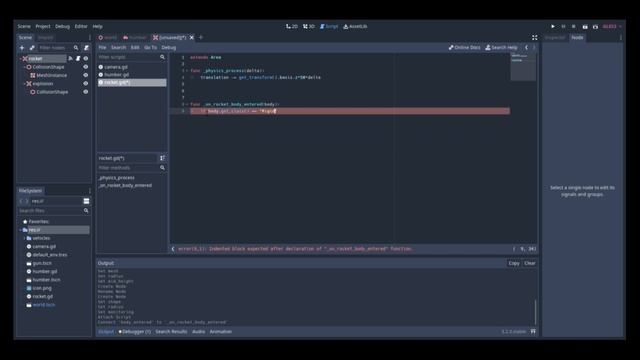Toggle FileSystem split mode icon
The height and width of the screenshot is (360, 640).
pos(86,201)
